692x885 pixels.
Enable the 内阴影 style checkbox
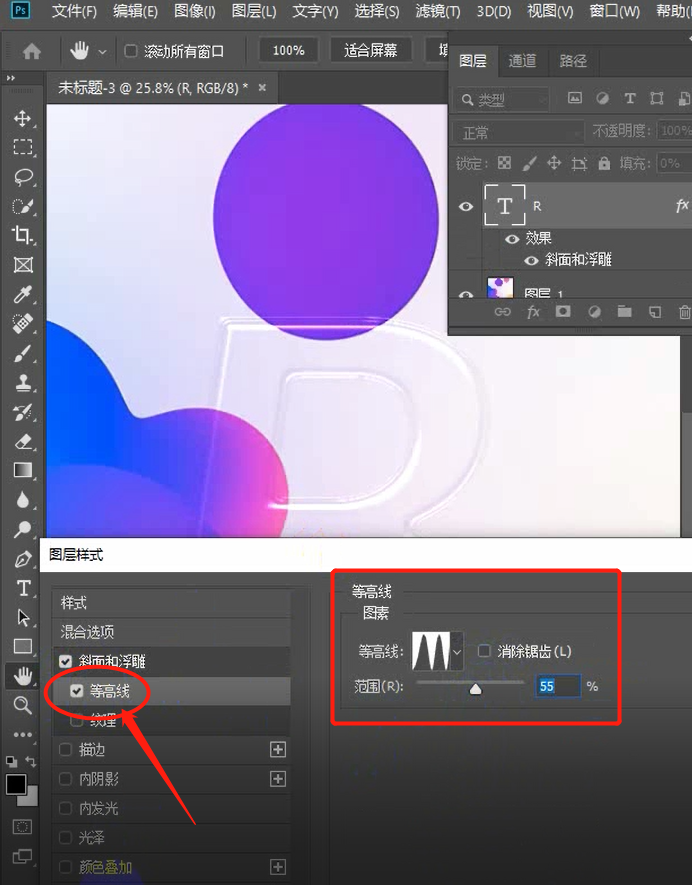(65, 779)
